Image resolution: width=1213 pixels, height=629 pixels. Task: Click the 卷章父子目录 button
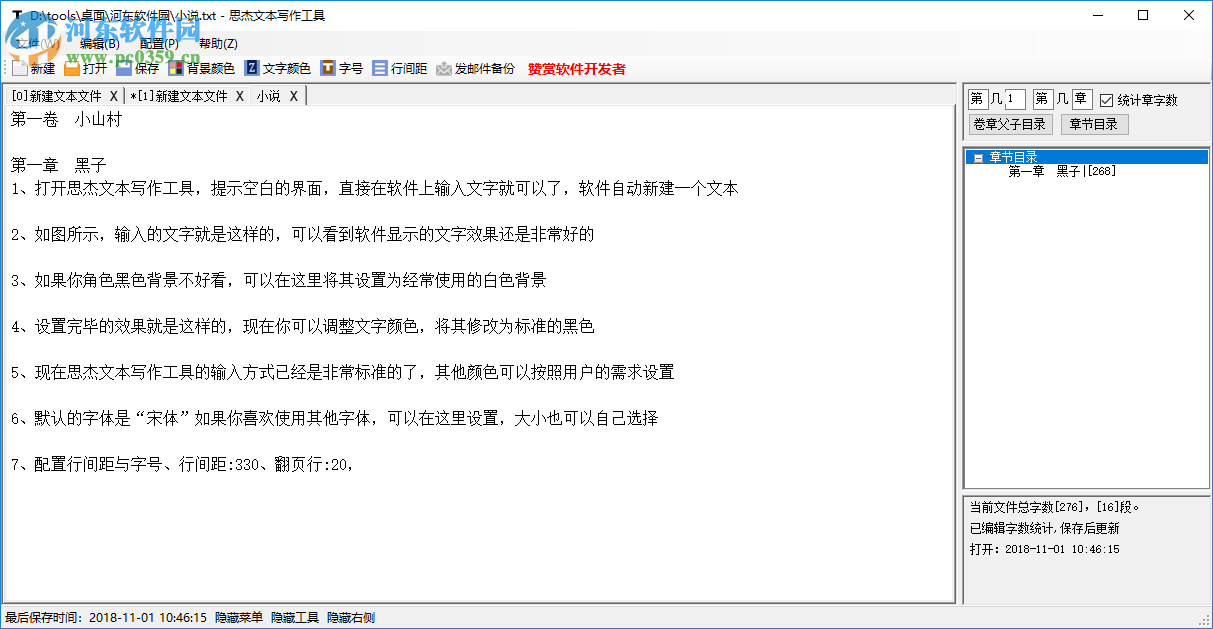click(1010, 124)
